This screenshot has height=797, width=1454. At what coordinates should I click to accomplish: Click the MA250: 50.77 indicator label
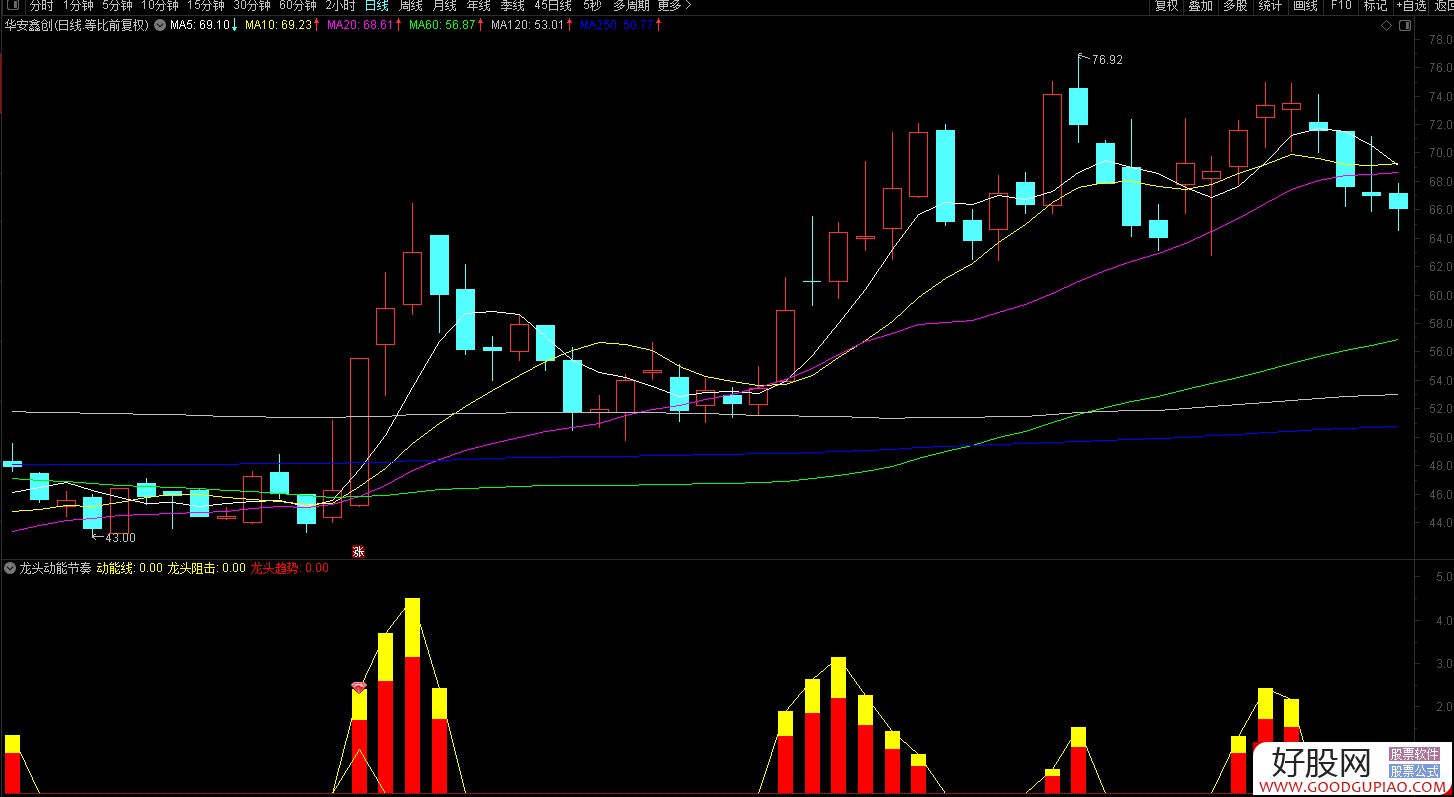click(620, 25)
